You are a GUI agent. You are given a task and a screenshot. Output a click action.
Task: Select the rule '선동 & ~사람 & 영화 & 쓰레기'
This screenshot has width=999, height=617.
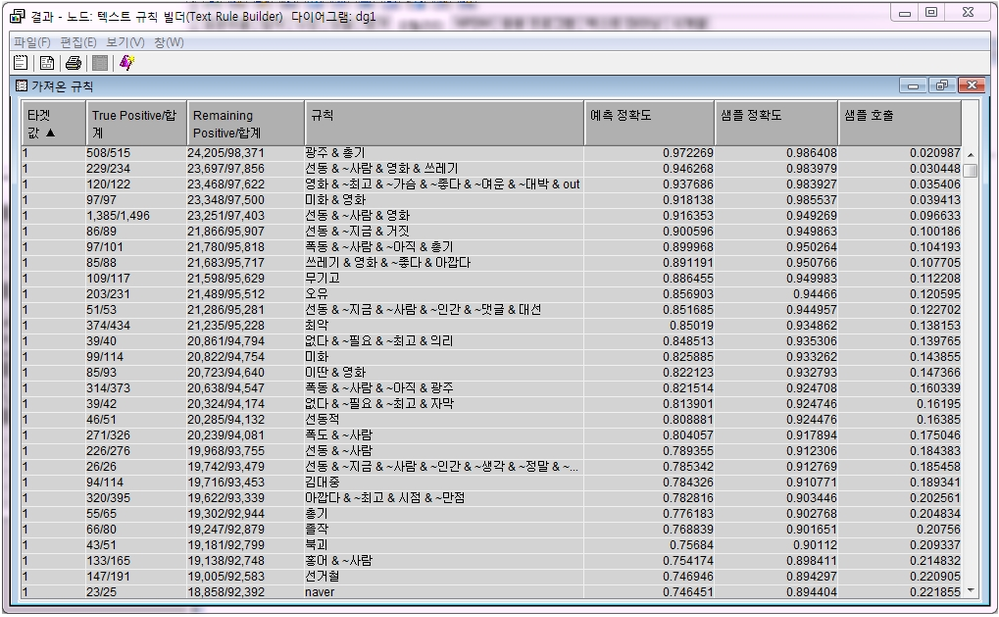[381, 169]
